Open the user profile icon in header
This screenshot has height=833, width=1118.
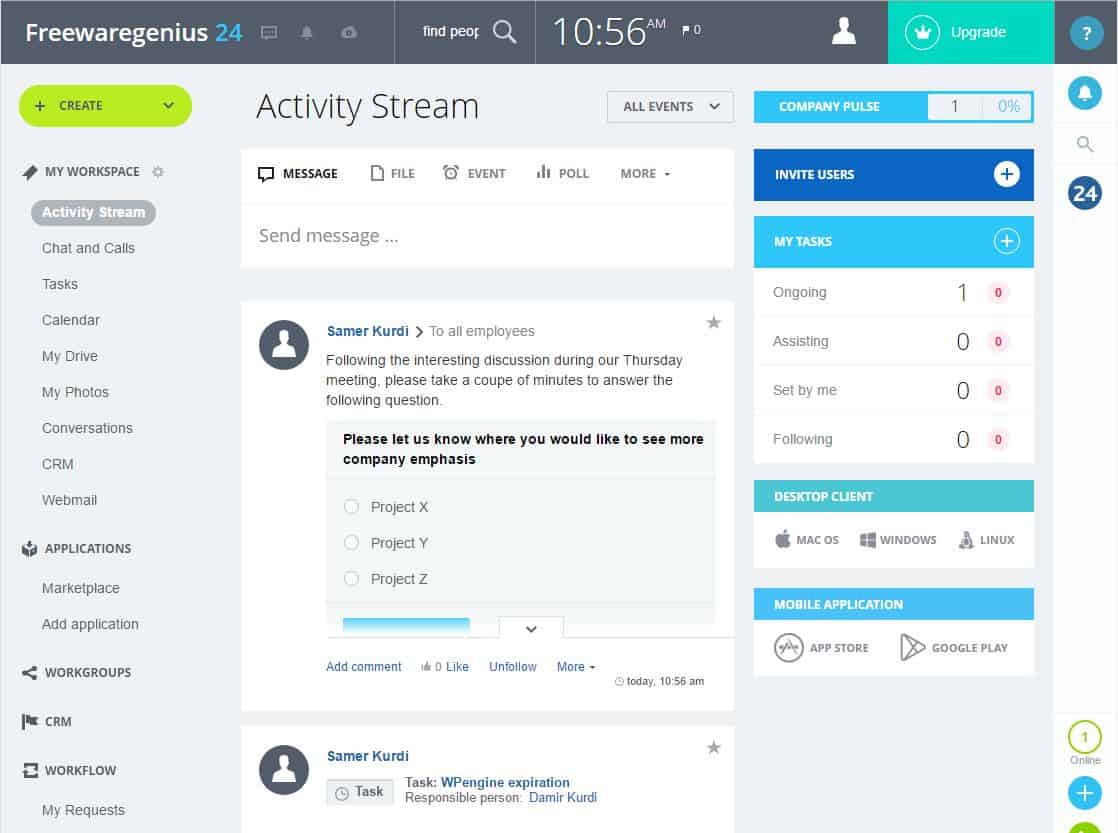pos(844,32)
